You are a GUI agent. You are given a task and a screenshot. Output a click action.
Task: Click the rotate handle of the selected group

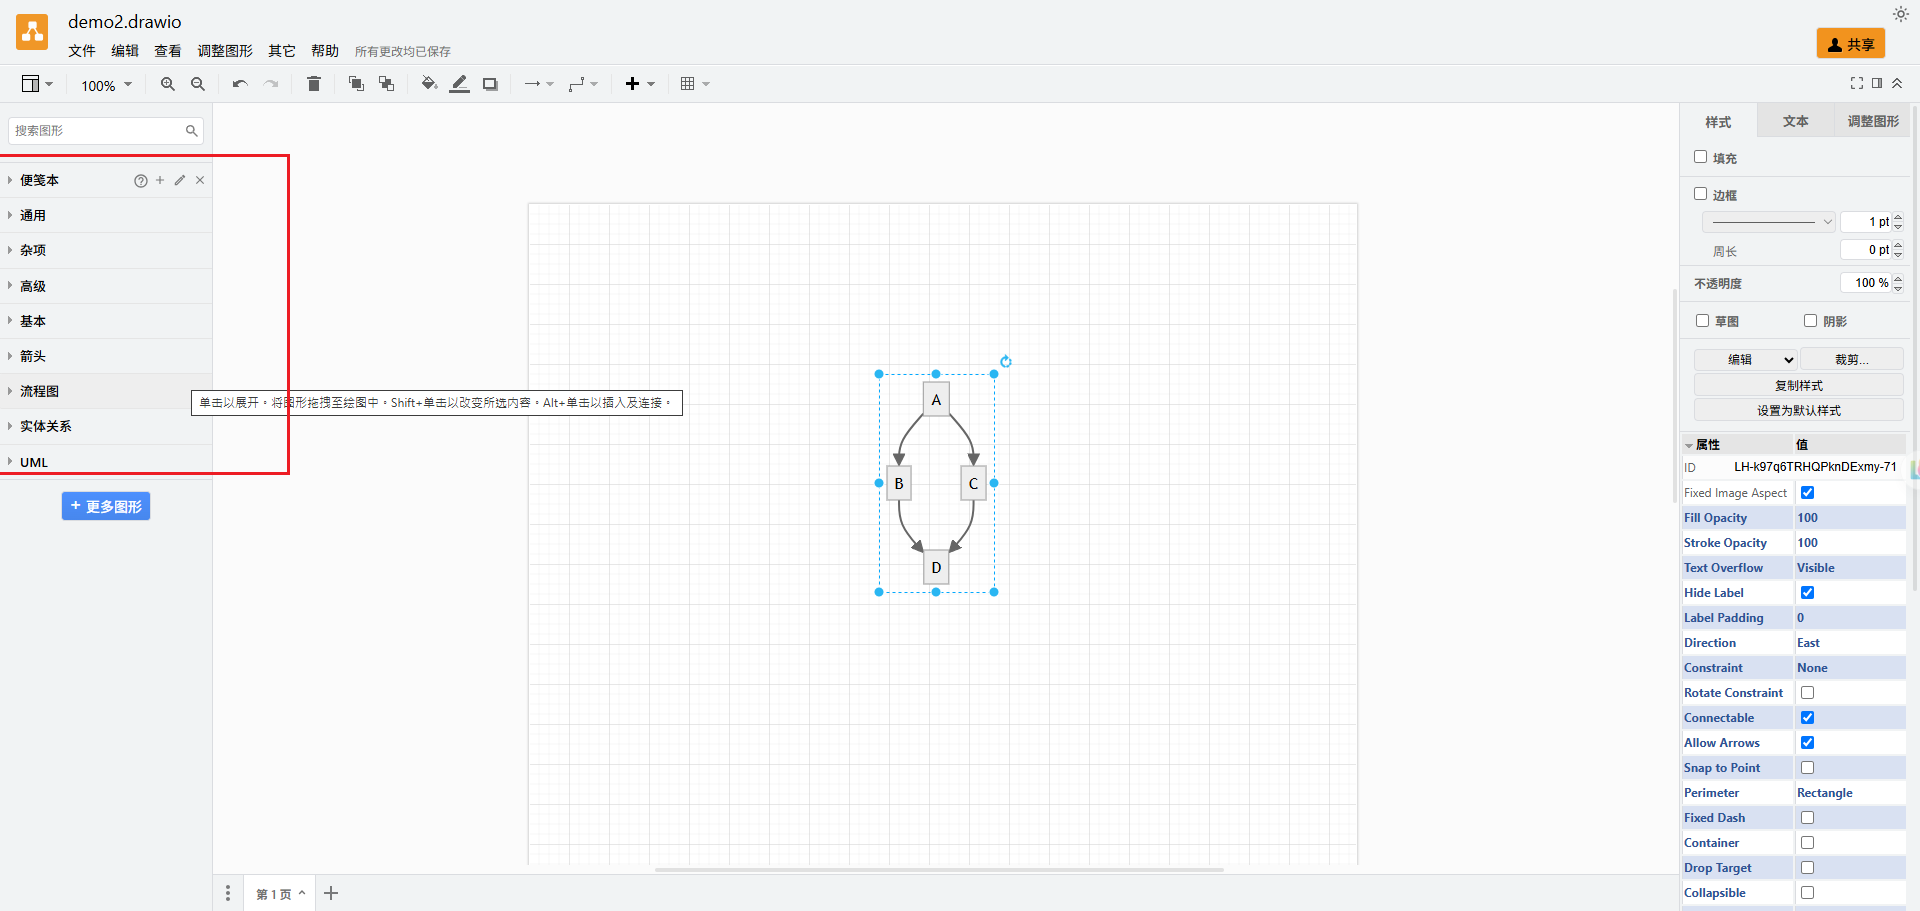pos(1006,362)
